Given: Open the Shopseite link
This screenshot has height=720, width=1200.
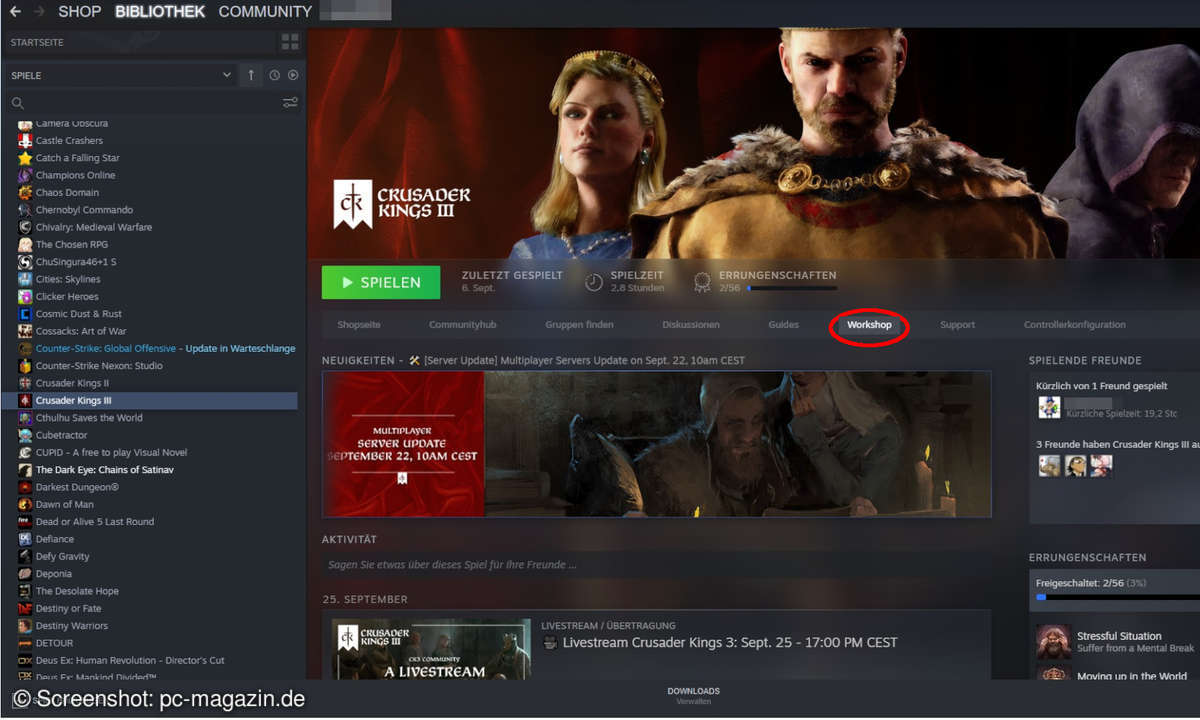Looking at the screenshot, I should pos(359,325).
